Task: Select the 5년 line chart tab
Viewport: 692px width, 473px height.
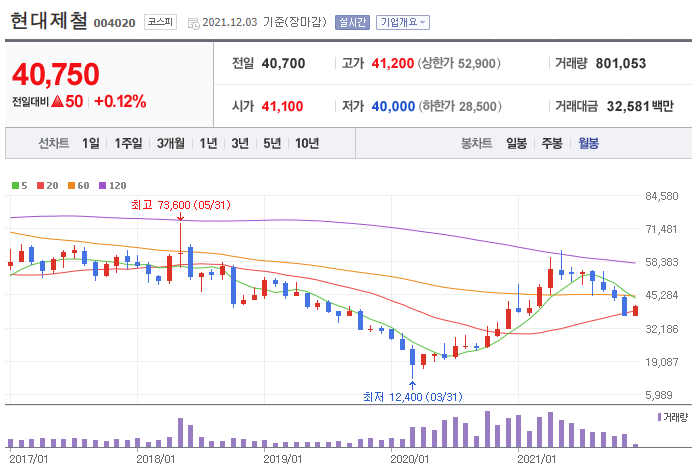Action: pos(272,143)
